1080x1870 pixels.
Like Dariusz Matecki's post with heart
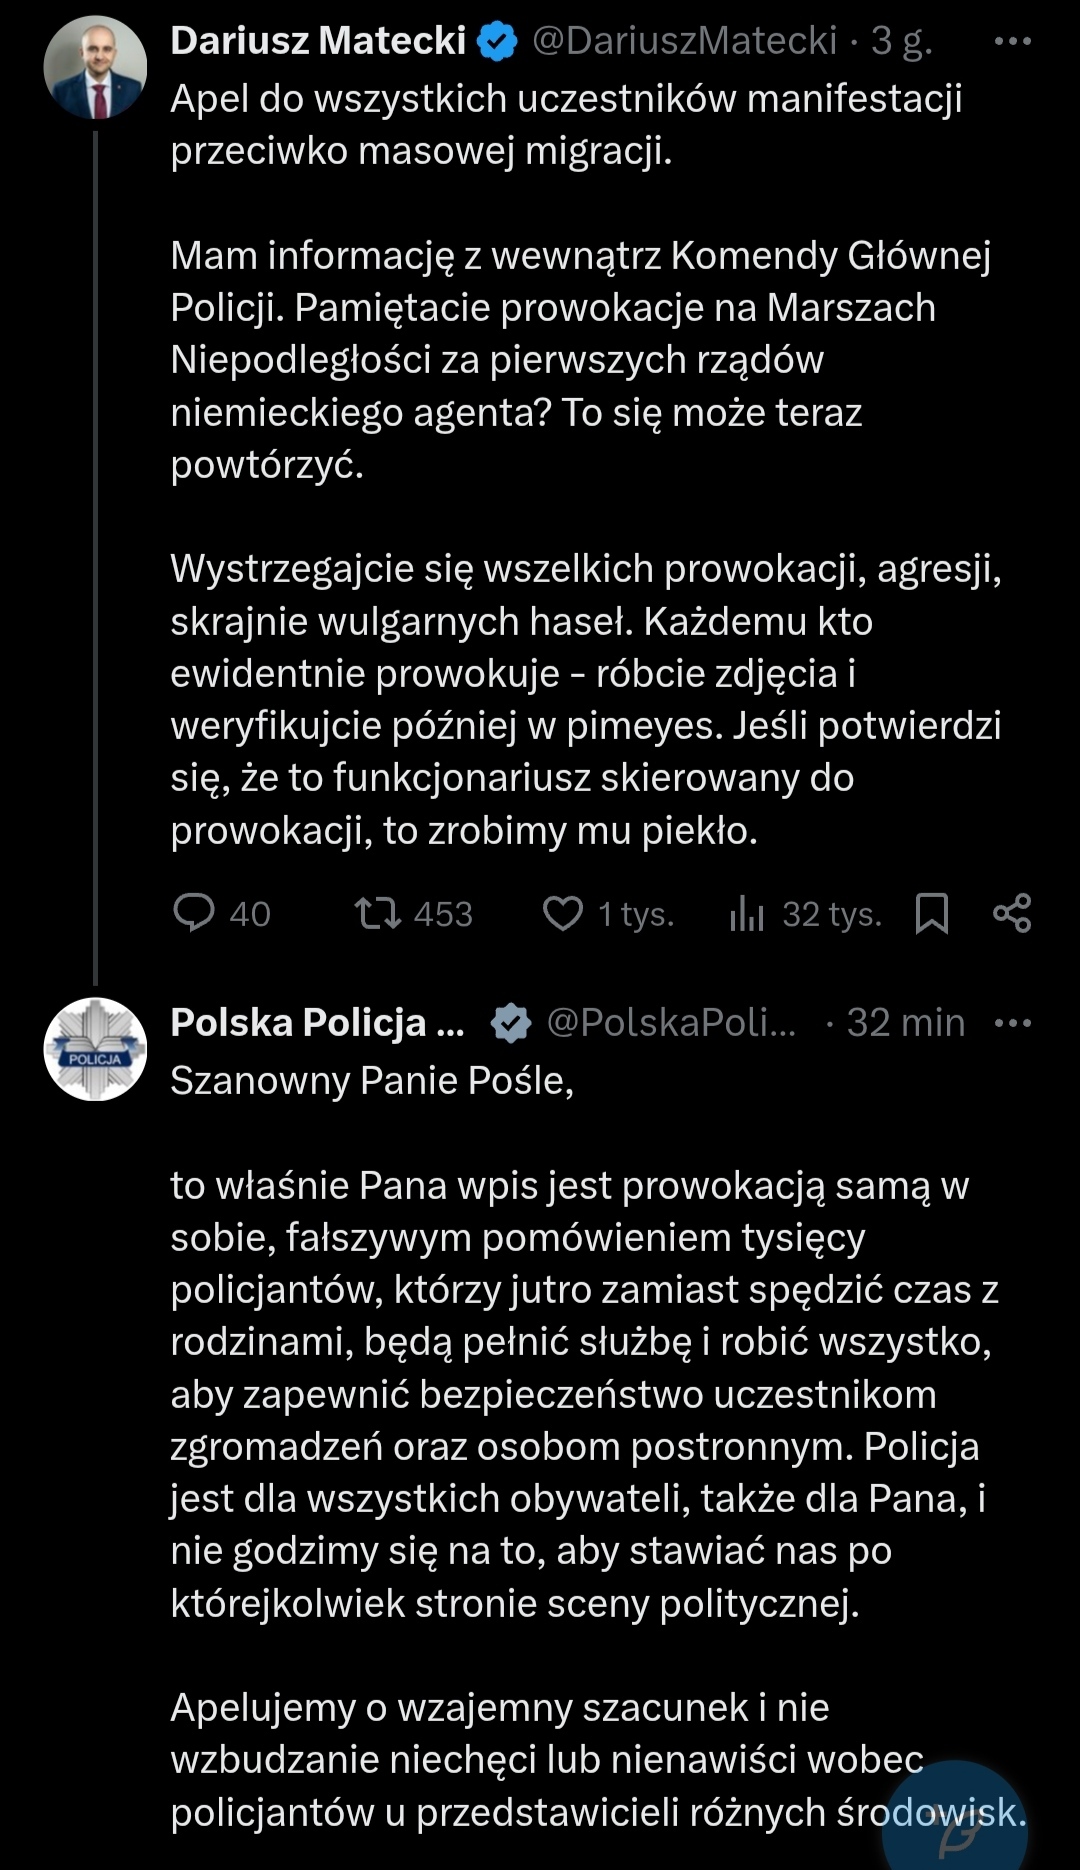[562, 913]
